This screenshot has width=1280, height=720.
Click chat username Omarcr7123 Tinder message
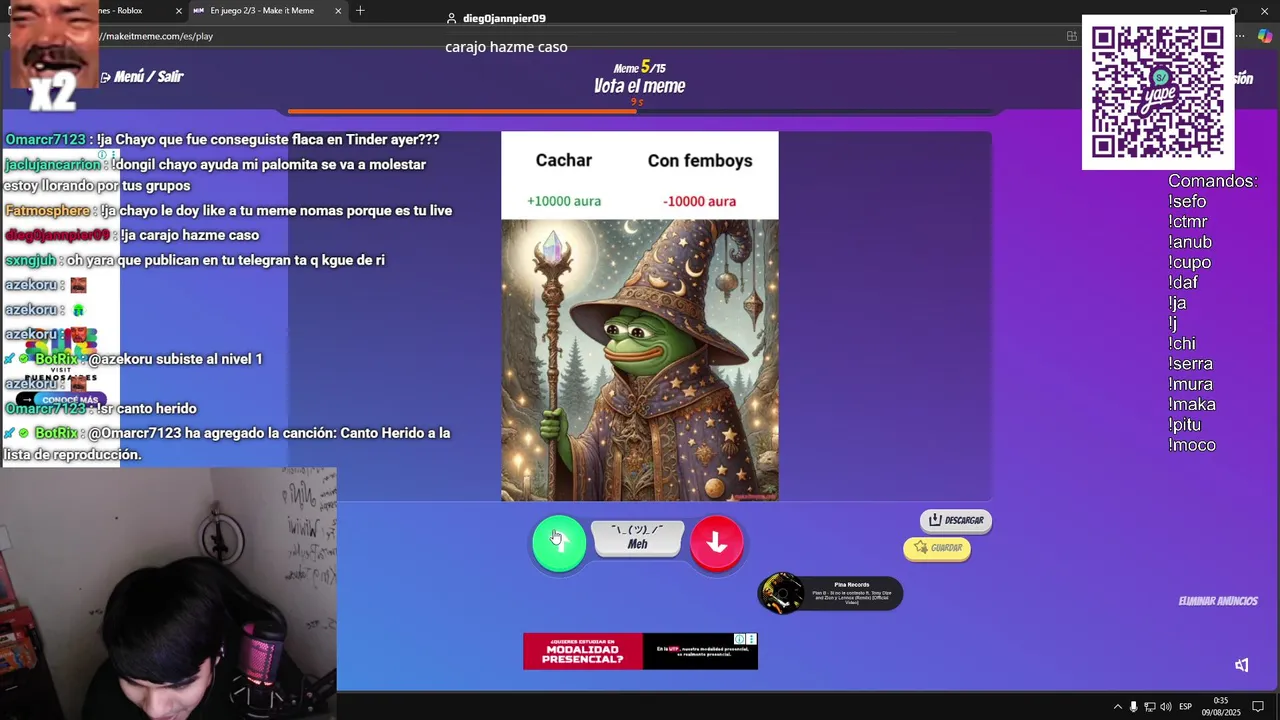45,140
